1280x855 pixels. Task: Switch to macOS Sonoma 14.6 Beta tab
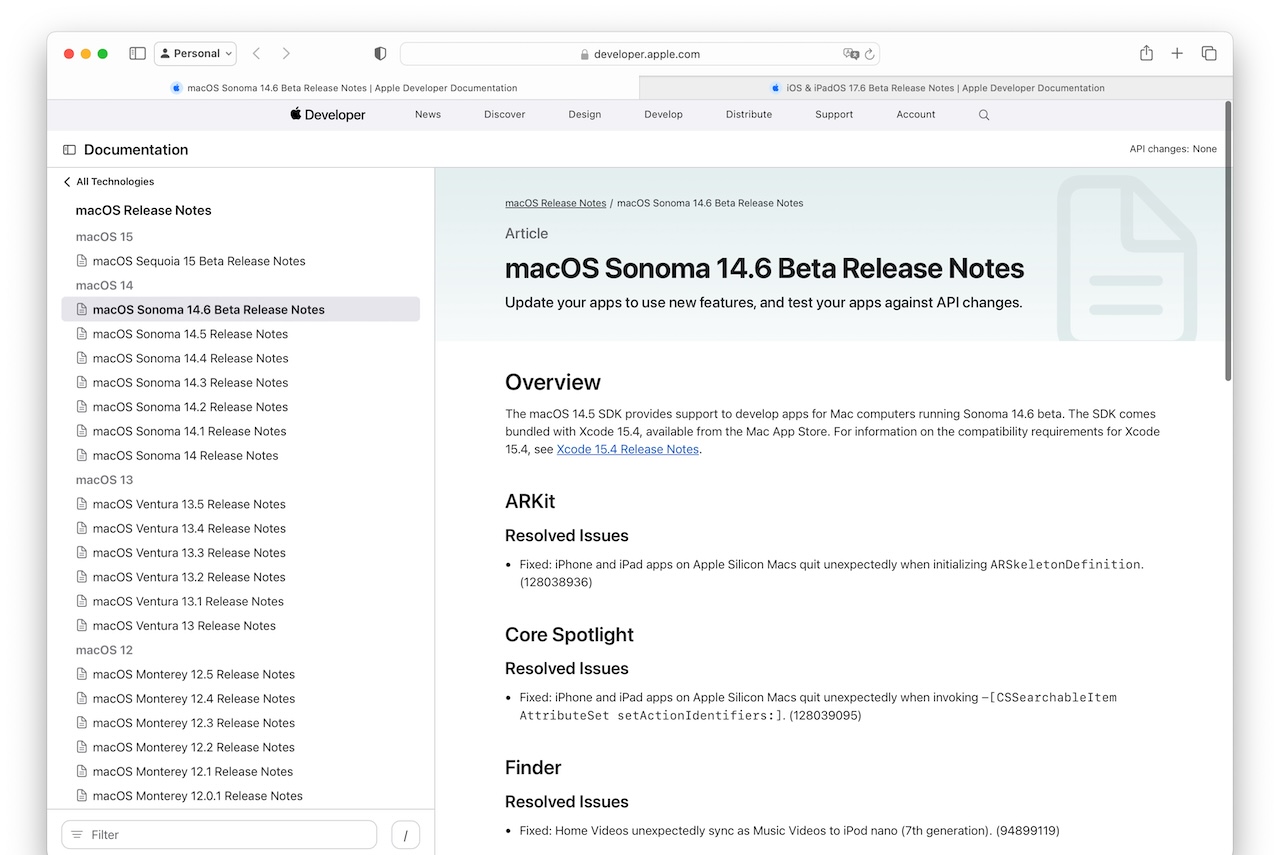tap(344, 88)
